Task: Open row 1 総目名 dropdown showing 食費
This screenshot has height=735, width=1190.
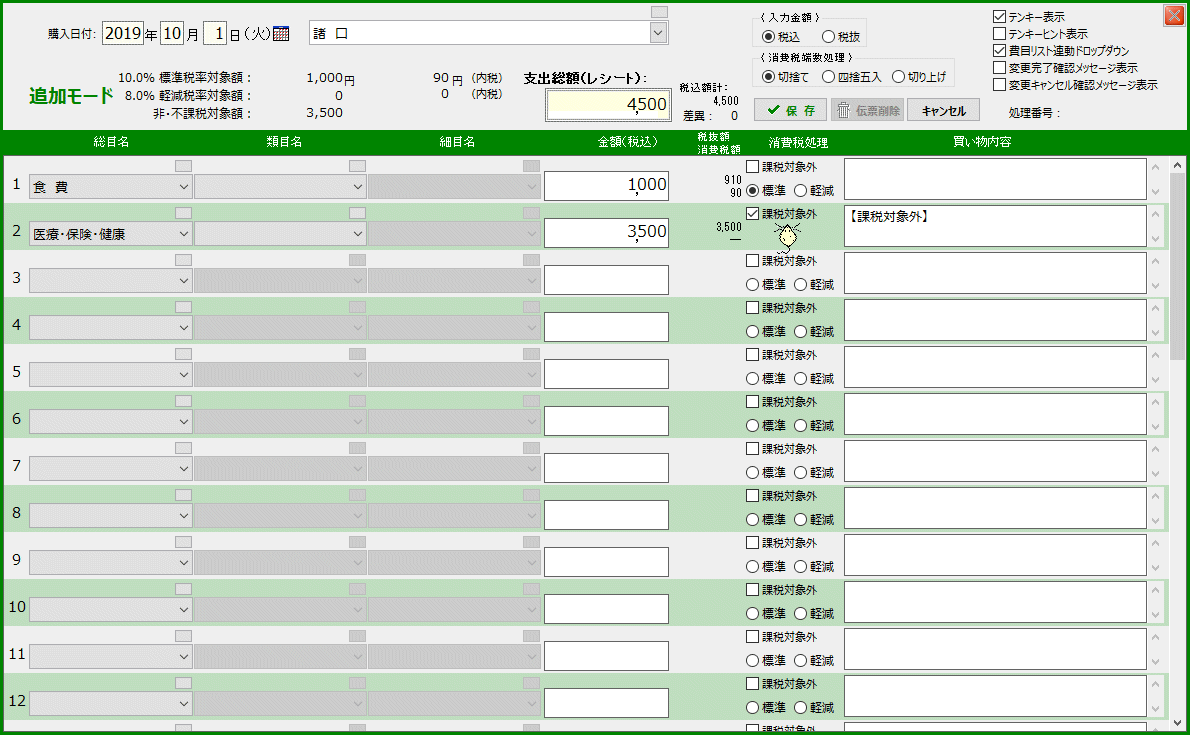Action: point(110,187)
